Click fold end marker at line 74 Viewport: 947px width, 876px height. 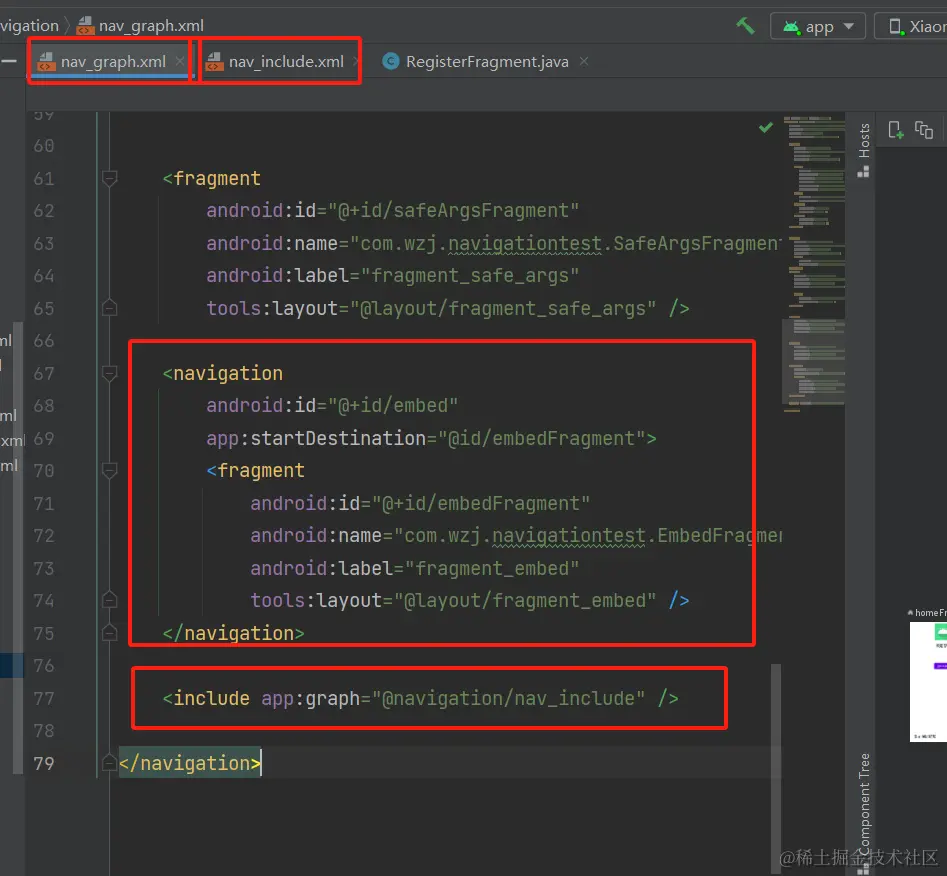(x=109, y=600)
